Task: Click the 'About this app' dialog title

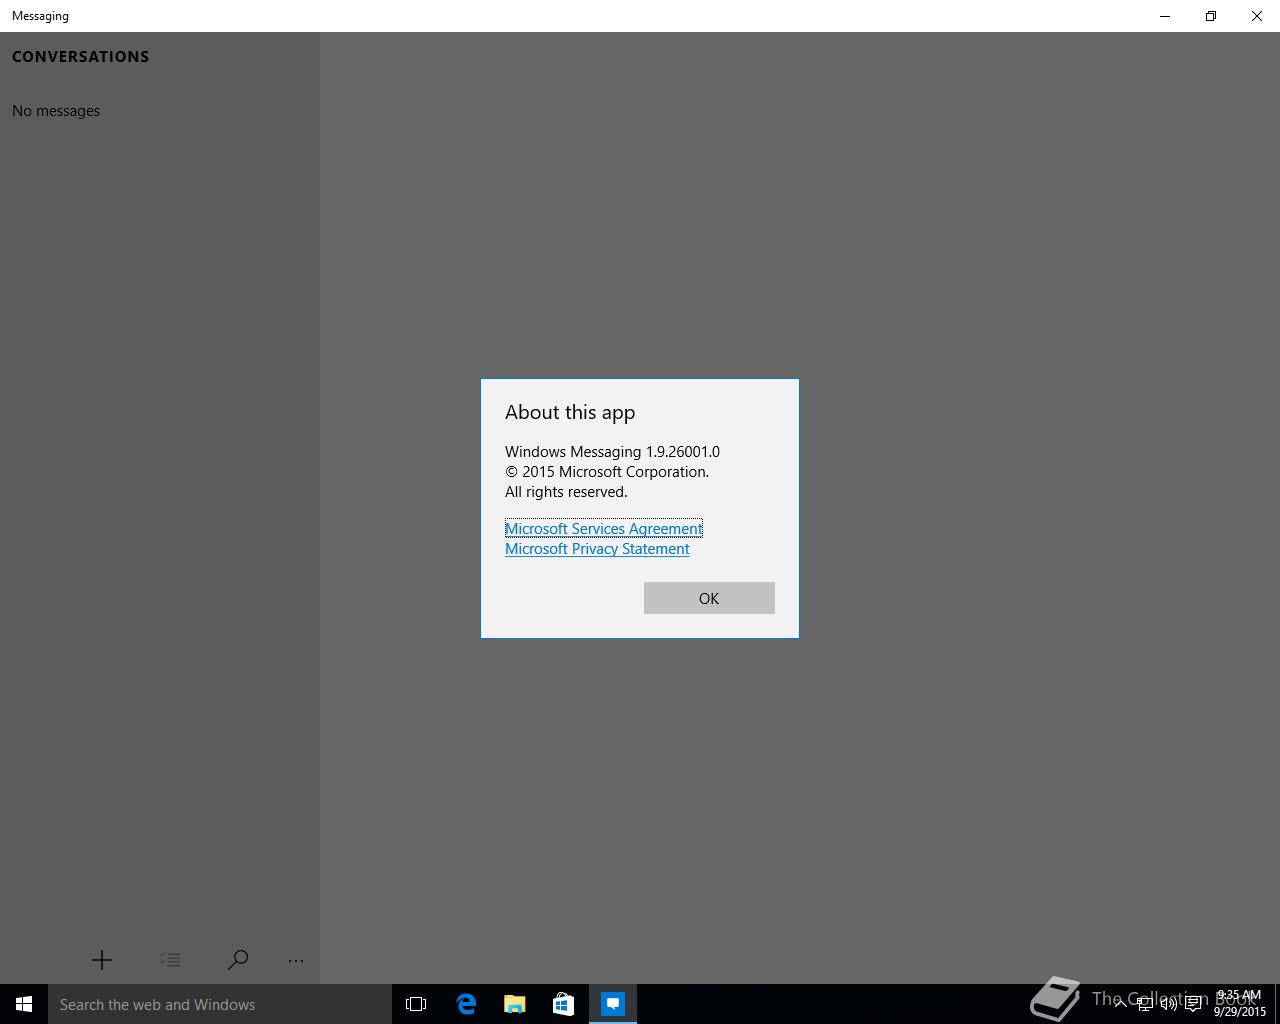Action: coord(570,412)
